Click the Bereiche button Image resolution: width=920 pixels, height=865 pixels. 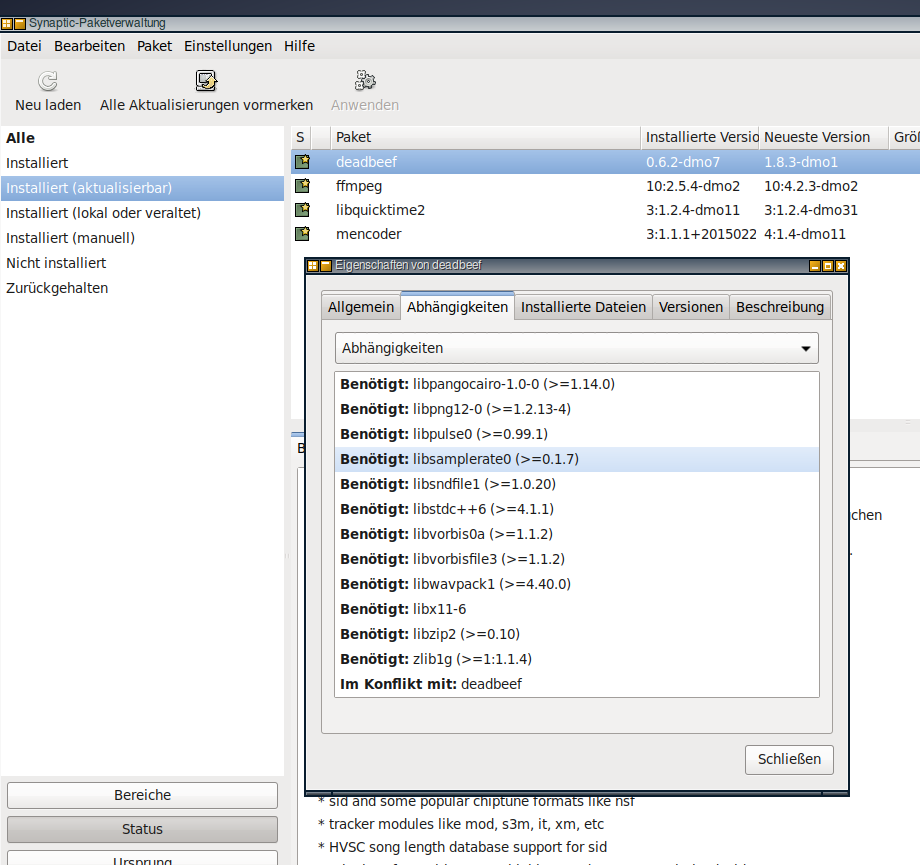tap(142, 795)
